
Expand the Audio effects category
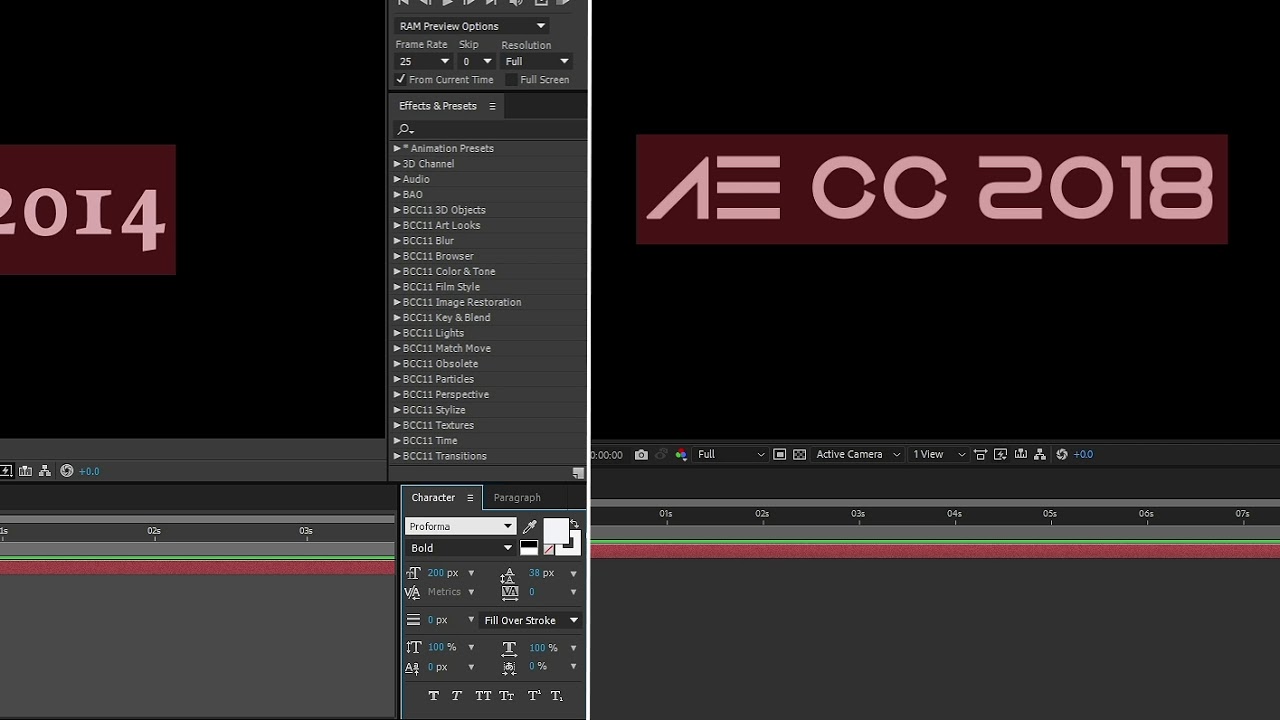397,179
